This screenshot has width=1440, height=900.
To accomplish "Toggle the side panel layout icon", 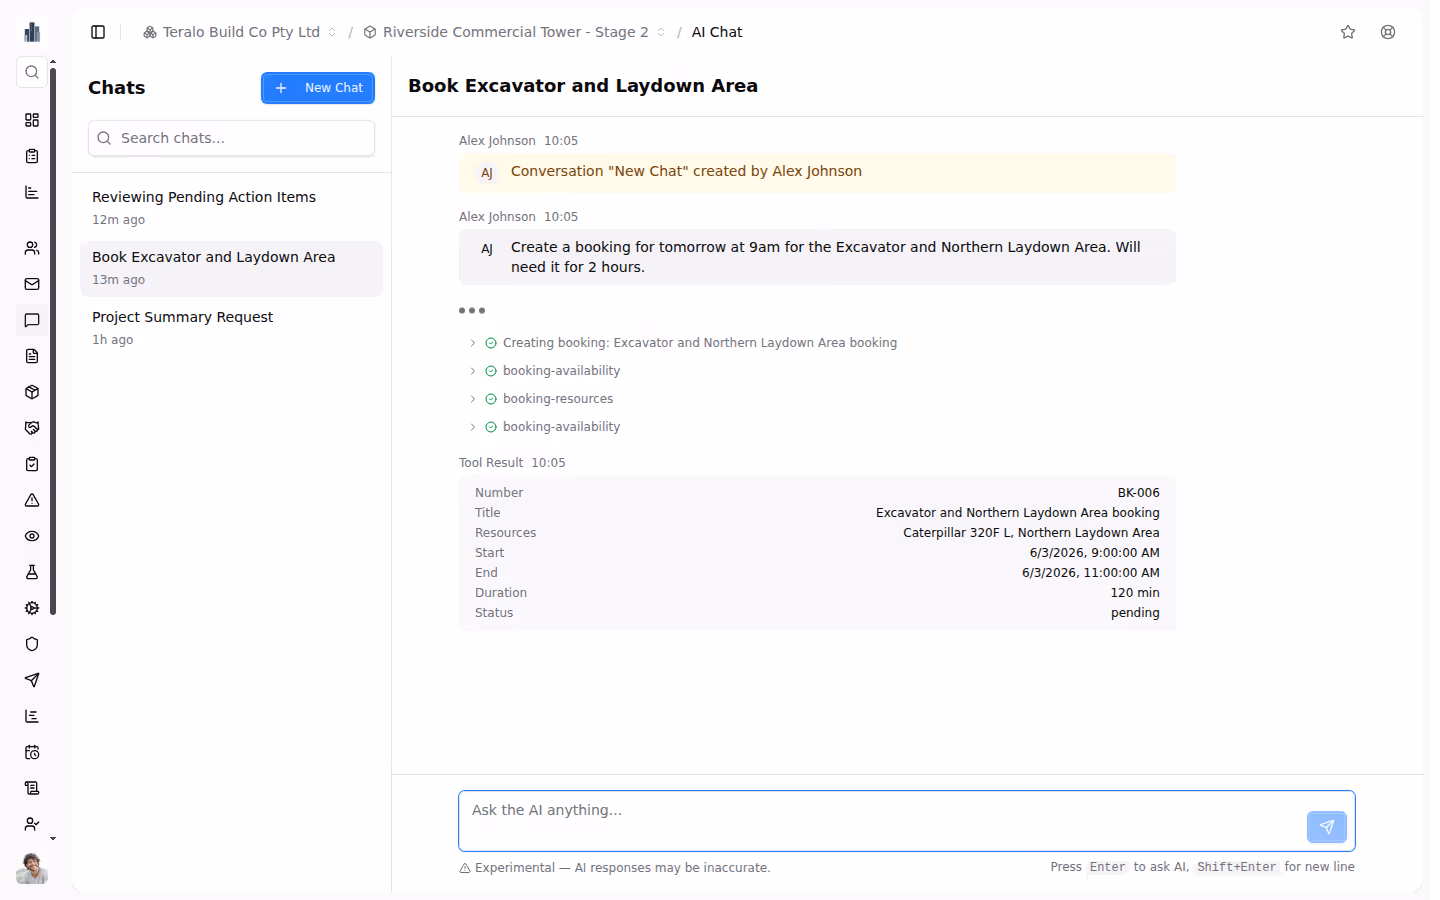I will 98,32.
